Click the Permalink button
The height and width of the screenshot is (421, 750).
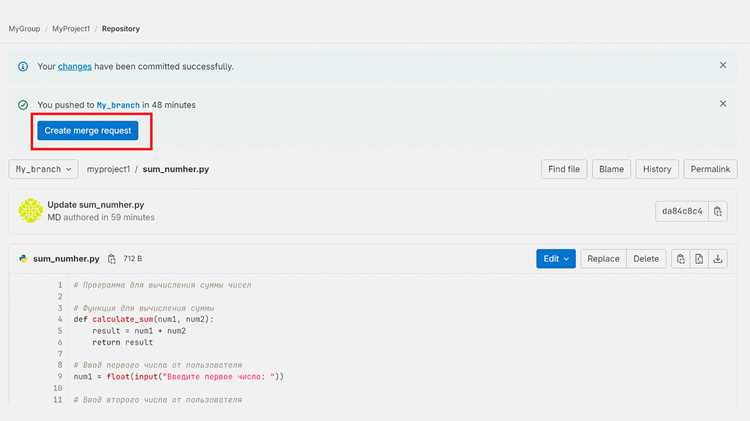point(710,169)
